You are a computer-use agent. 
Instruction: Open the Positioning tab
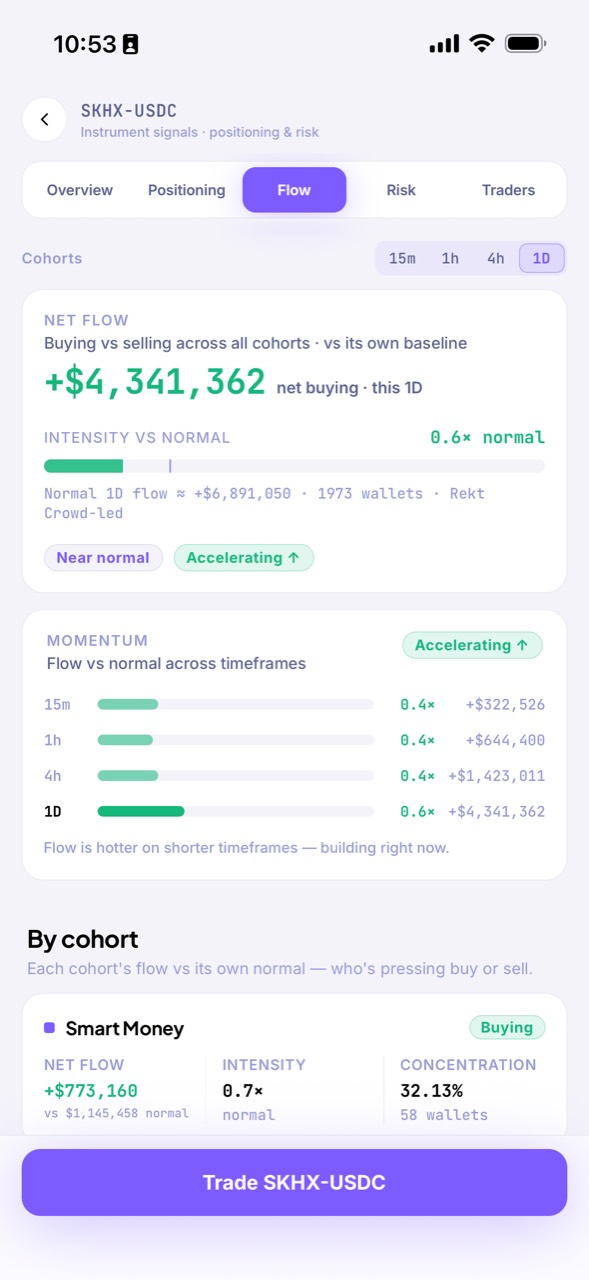(186, 190)
